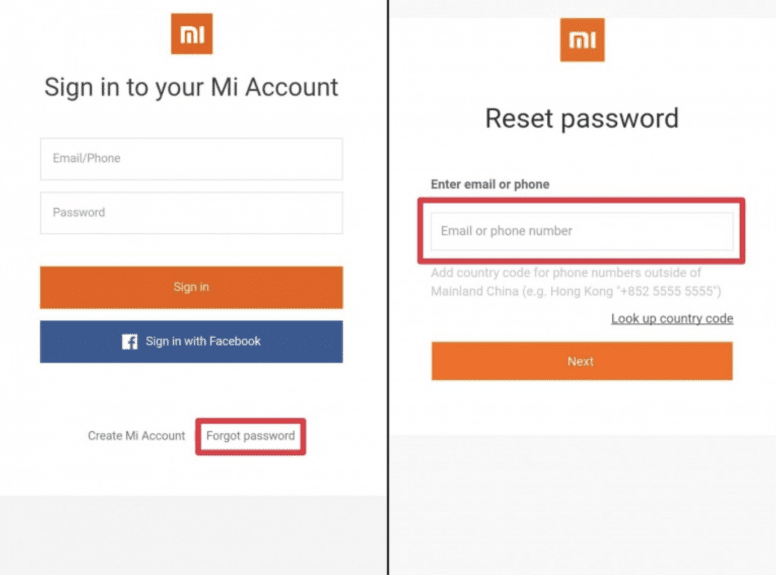
Task: Click the Mi logo above sign-in form
Action: point(191,34)
